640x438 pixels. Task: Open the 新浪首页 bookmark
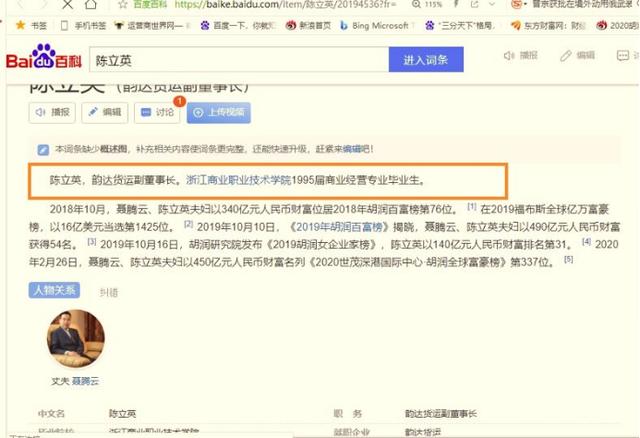(x=308, y=25)
